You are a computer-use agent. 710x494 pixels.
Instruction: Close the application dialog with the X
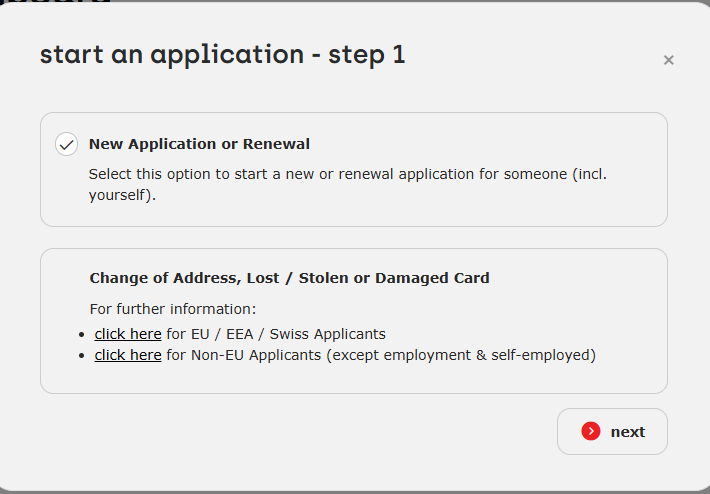(668, 60)
